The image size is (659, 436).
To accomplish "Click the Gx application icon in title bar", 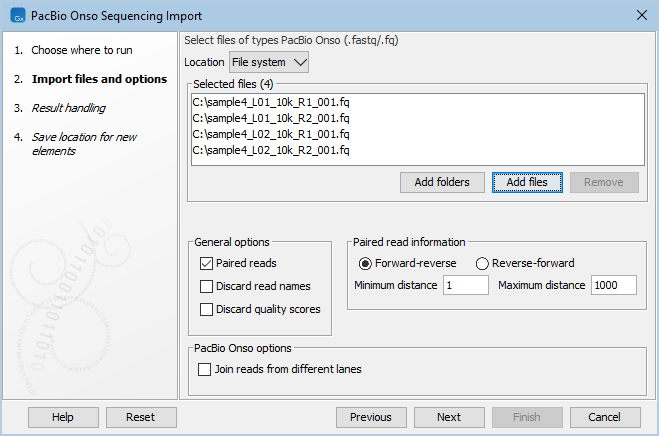I will [14, 15].
